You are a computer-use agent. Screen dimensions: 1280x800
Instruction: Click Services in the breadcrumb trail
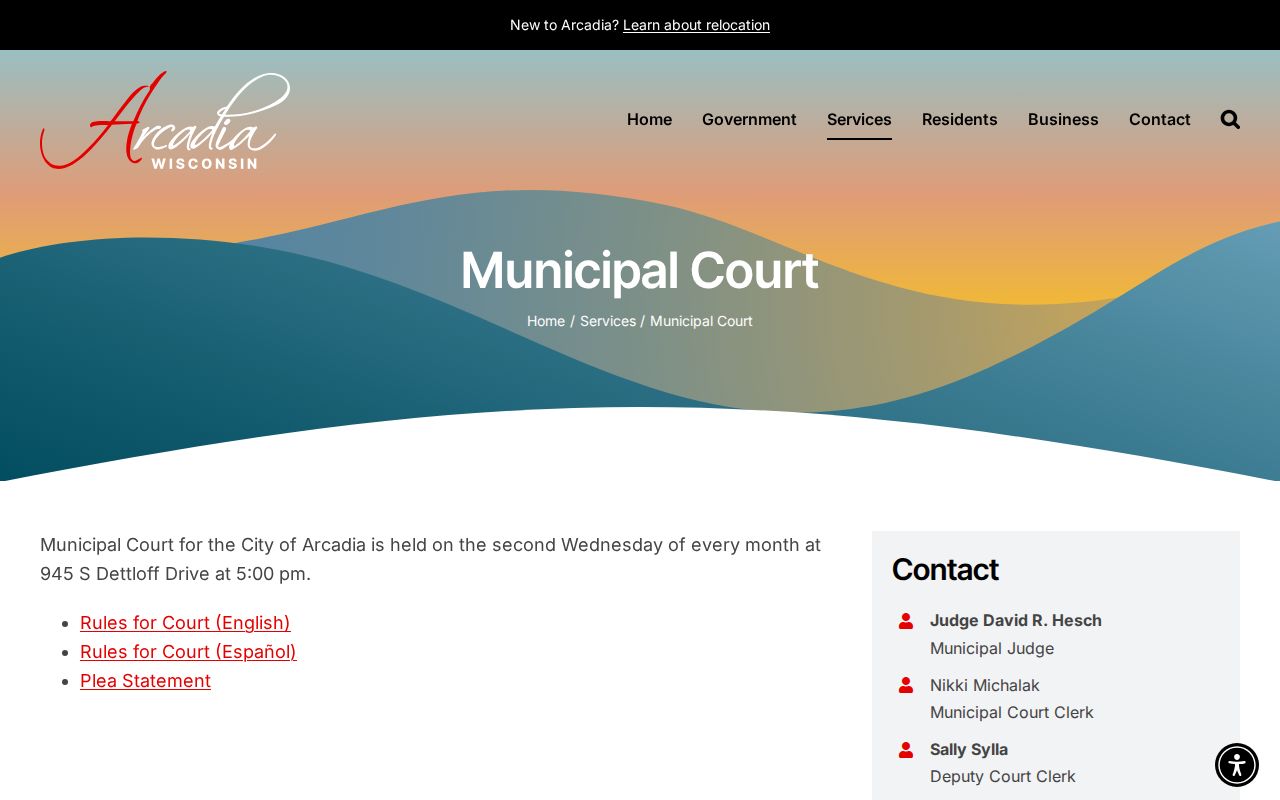(x=608, y=321)
